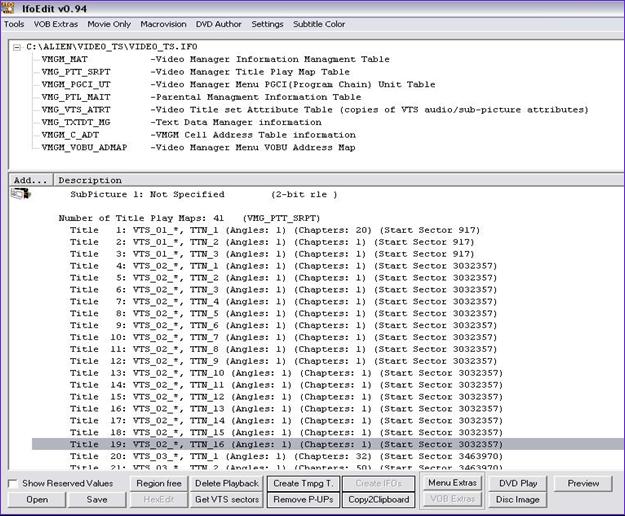The image size is (625, 516).
Task: Open the Tools menu
Action: [14, 24]
